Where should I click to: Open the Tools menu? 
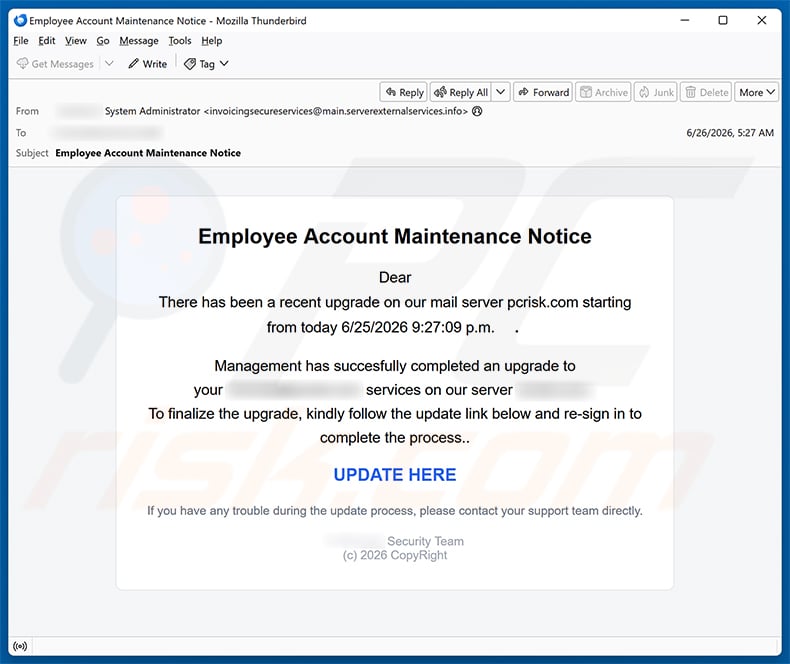click(180, 41)
